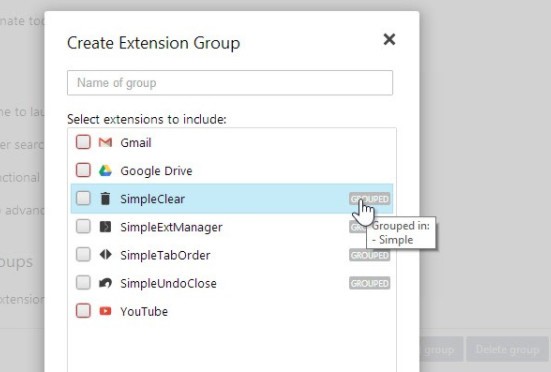Click the GROUPED badge on SimpleClear
Image resolution: width=551 pixels, height=372 pixels.
pos(370,199)
